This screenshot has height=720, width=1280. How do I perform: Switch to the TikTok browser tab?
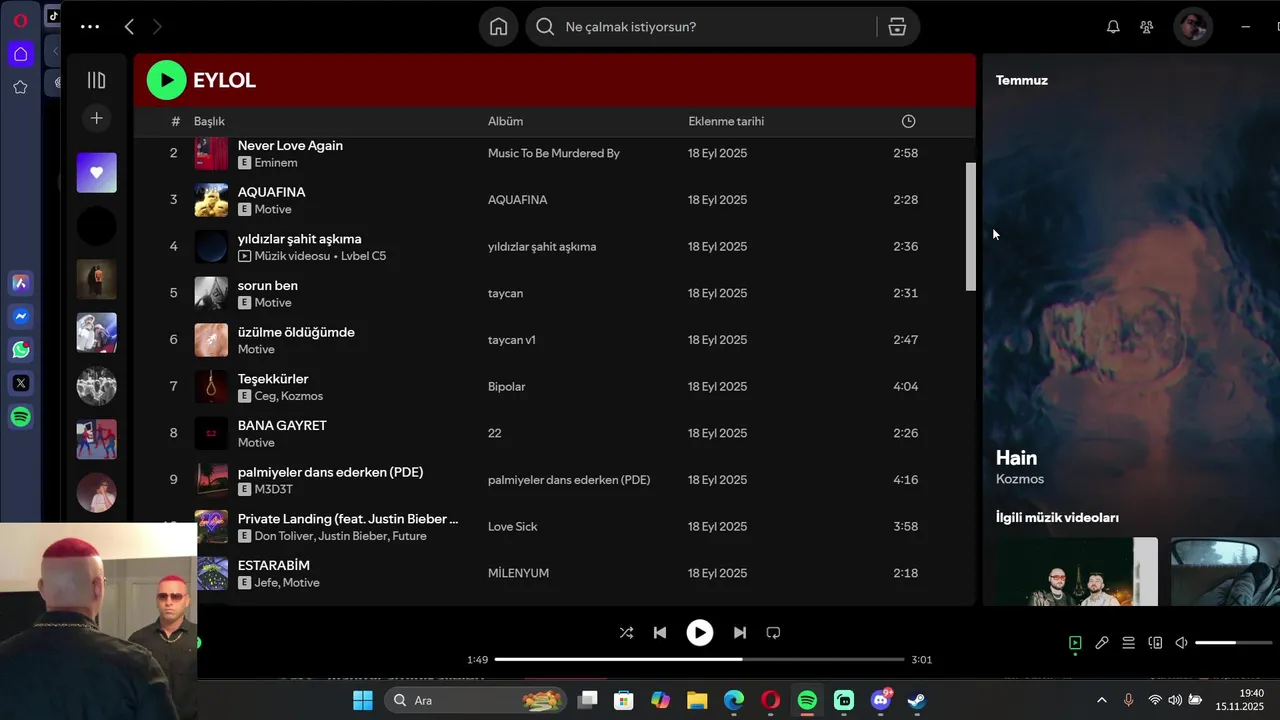click(x=53, y=15)
